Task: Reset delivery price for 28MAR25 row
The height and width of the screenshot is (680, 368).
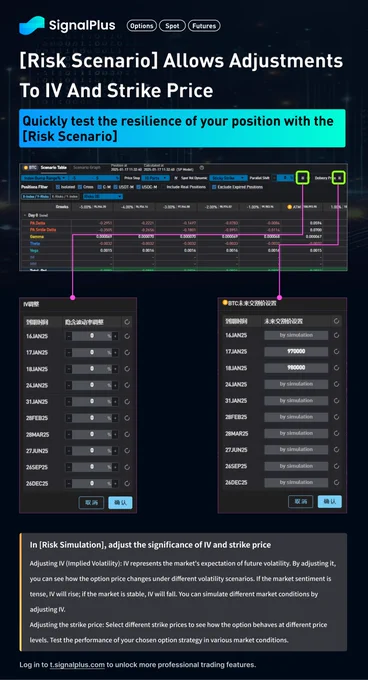Action: click(337, 433)
